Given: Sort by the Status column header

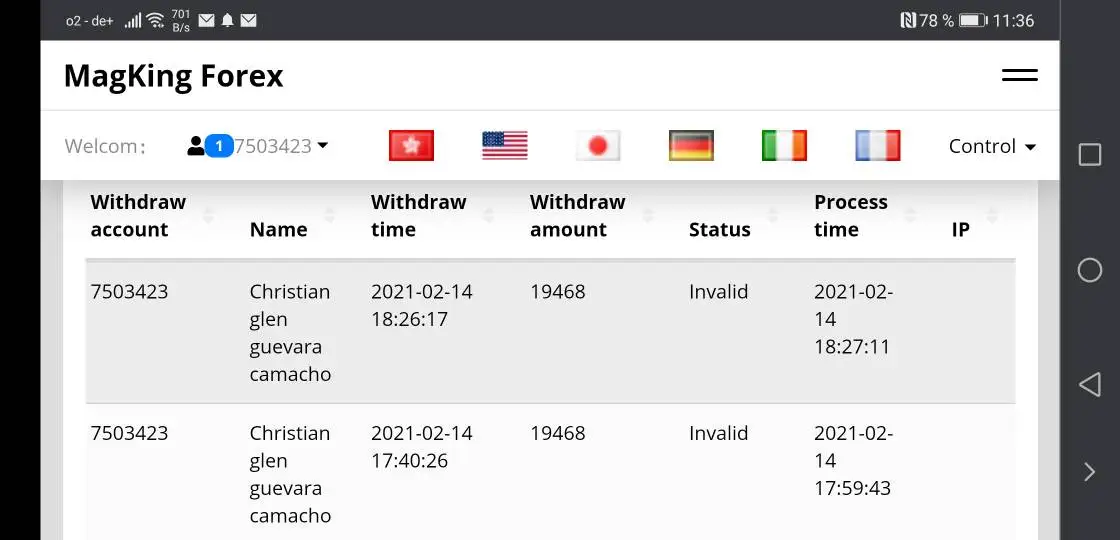Looking at the screenshot, I should point(720,229).
